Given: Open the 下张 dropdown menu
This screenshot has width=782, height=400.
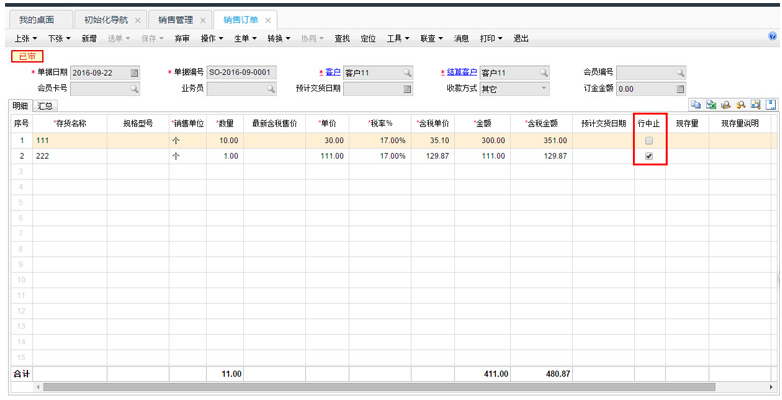Looking at the screenshot, I should [59, 38].
